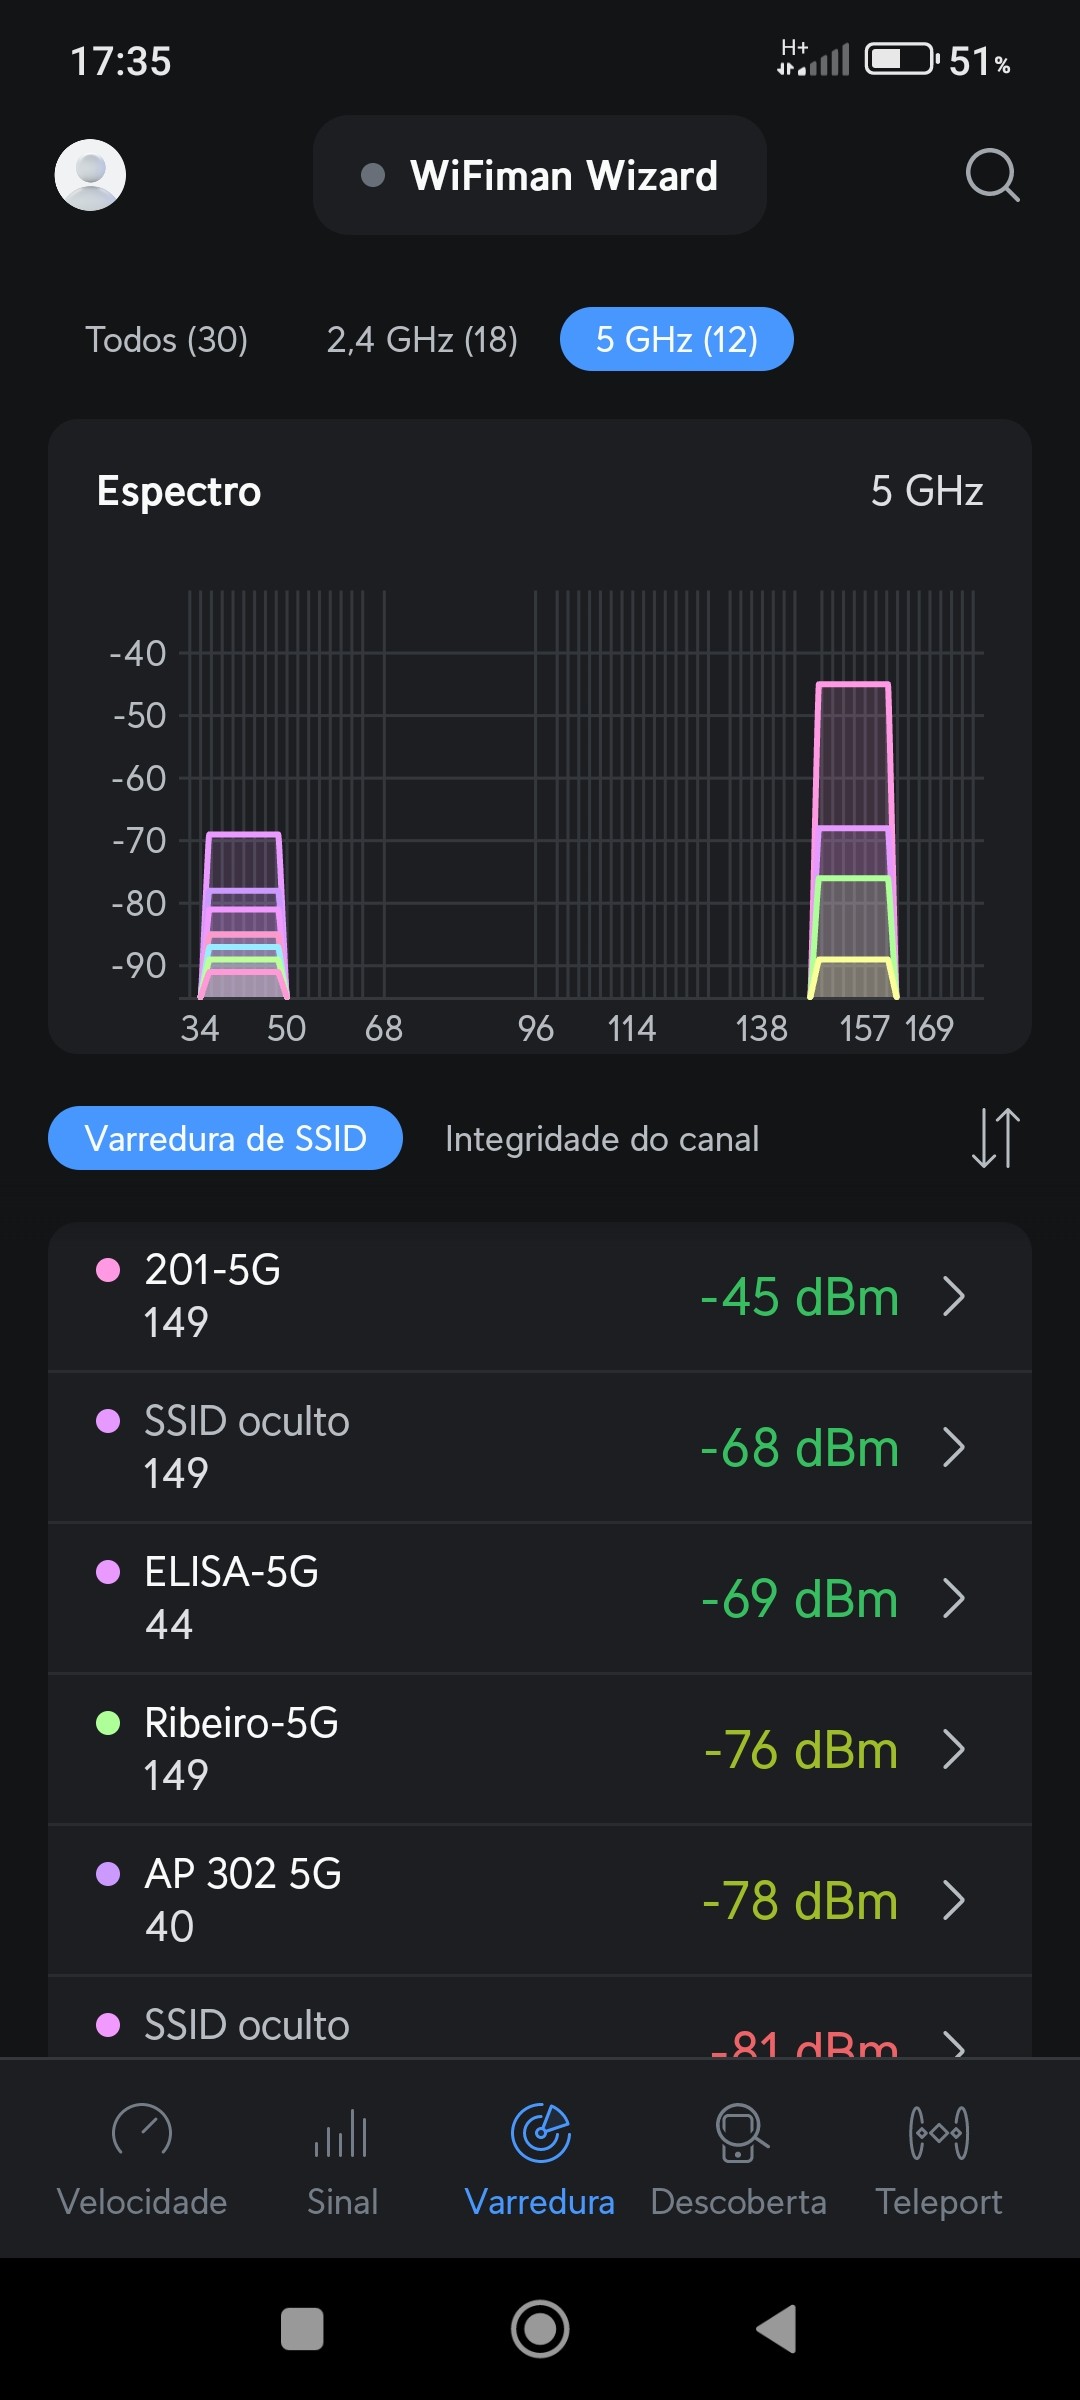
Task: Switch to Integridade do canal tab
Action: point(602,1139)
